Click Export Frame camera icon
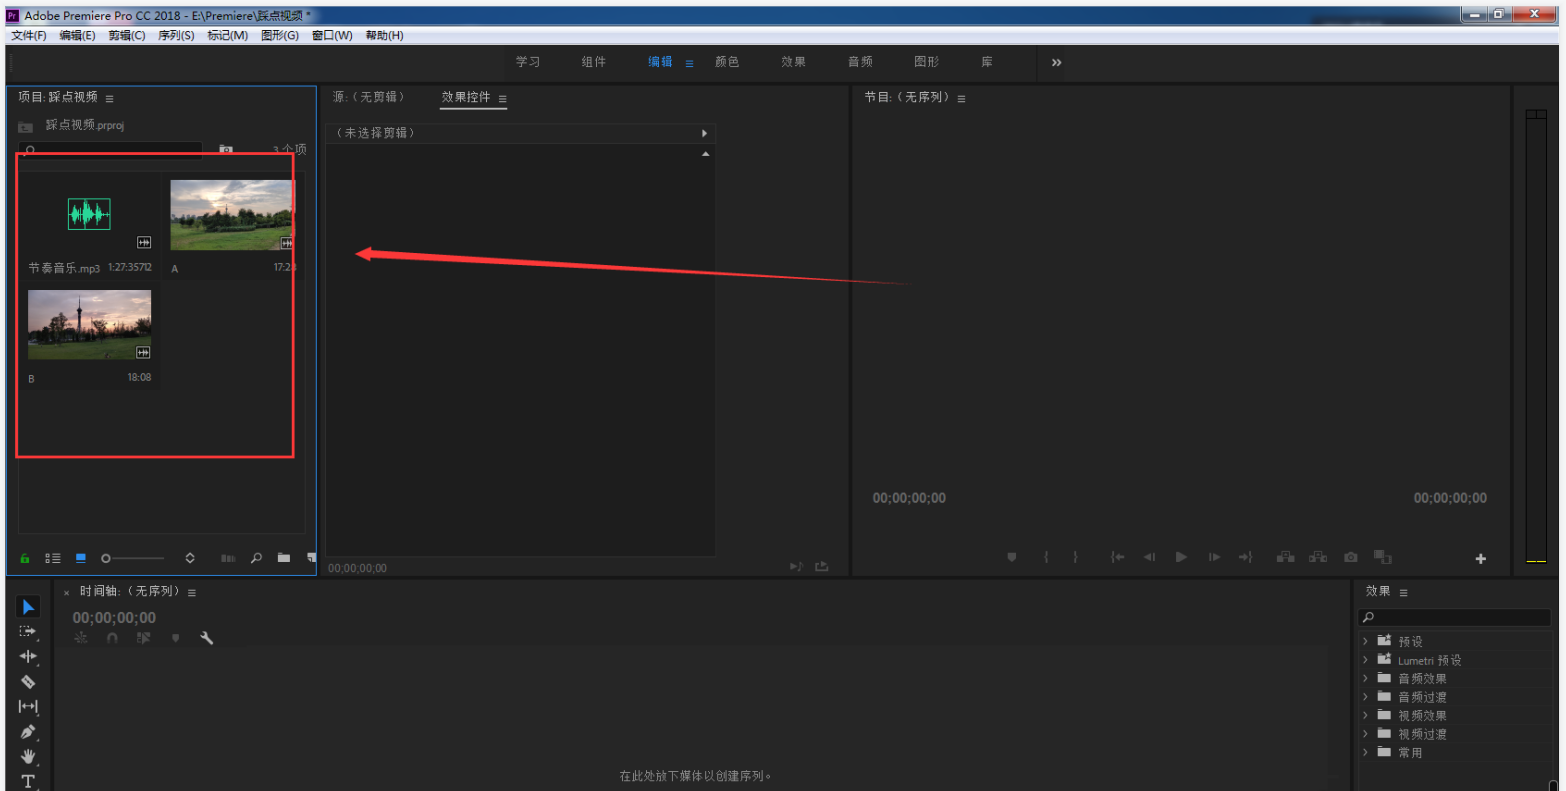 1351,557
